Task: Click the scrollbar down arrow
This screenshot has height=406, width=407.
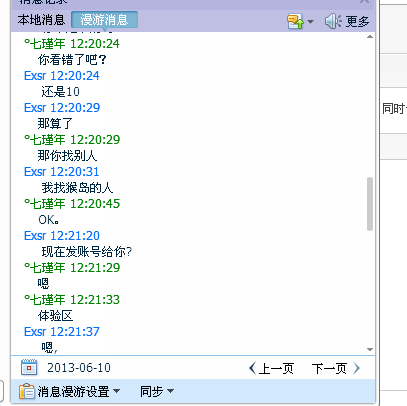Action: click(370, 349)
